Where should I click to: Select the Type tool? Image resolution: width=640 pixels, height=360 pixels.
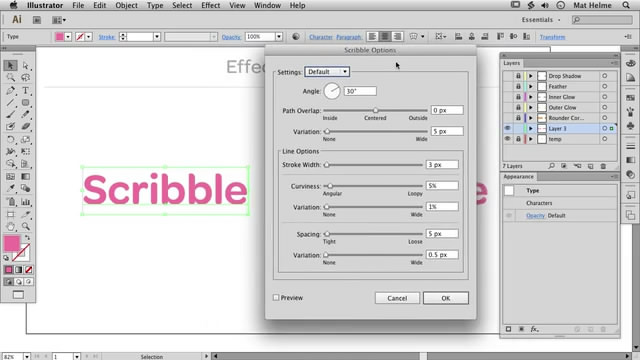click(25, 90)
